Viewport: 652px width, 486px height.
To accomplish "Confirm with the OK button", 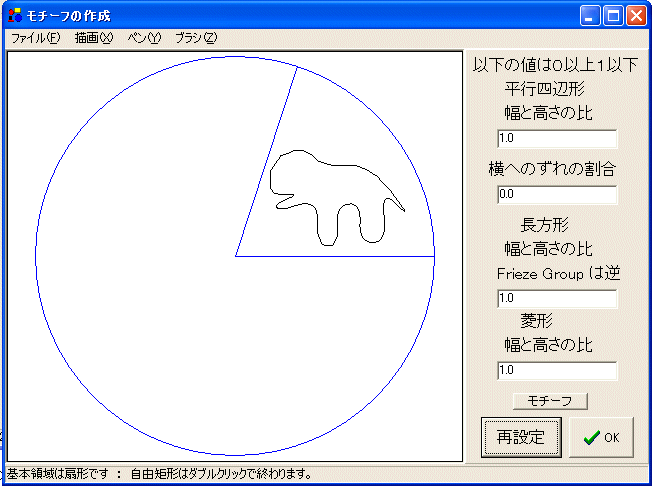I will 601,437.
